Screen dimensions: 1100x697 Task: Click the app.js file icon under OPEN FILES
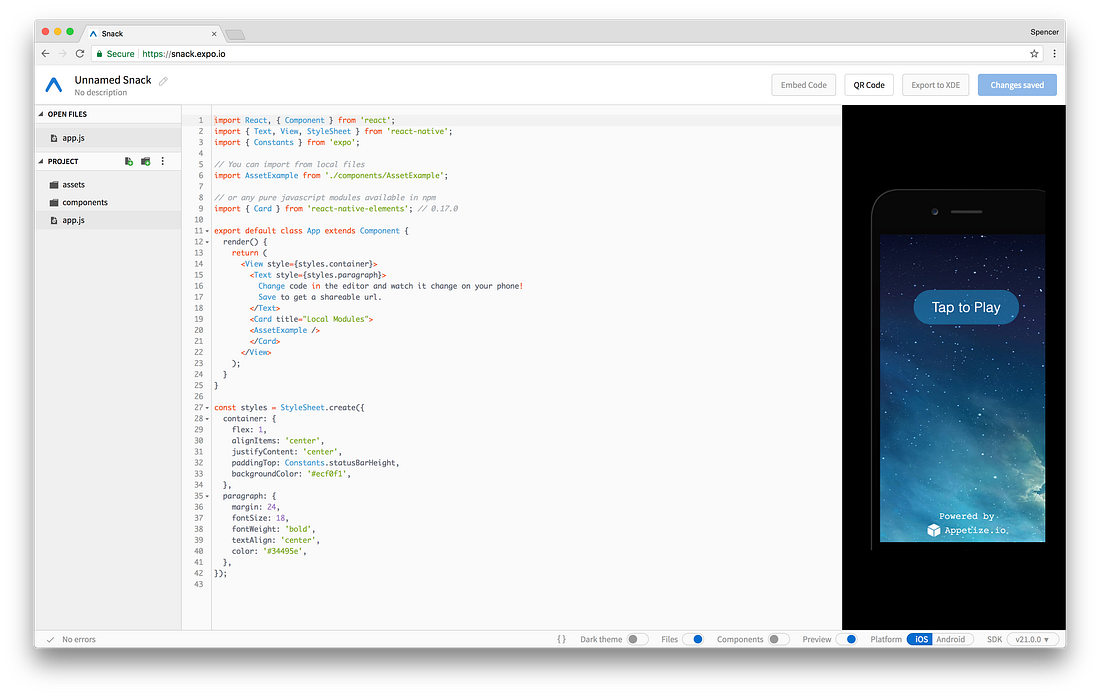(x=54, y=138)
